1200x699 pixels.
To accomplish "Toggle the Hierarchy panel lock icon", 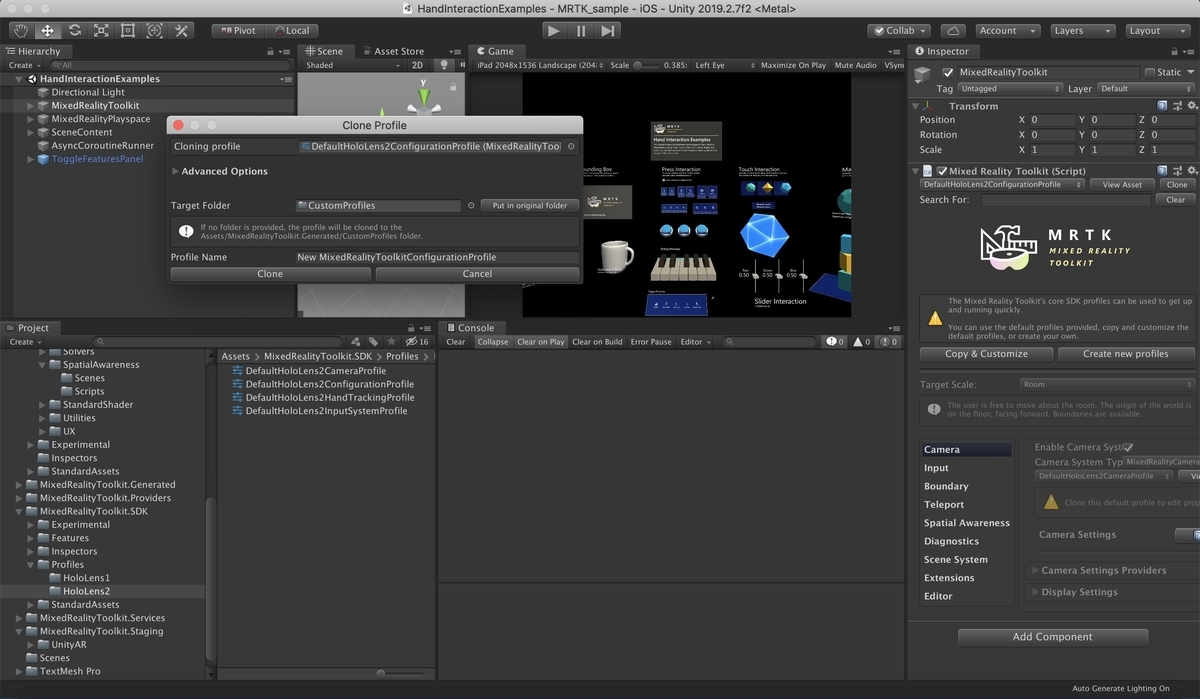I will [x=271, y=51].
